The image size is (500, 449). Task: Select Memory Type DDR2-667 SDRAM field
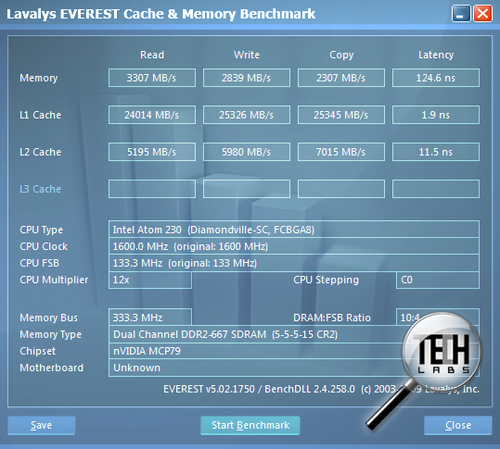tap(294, 334)
